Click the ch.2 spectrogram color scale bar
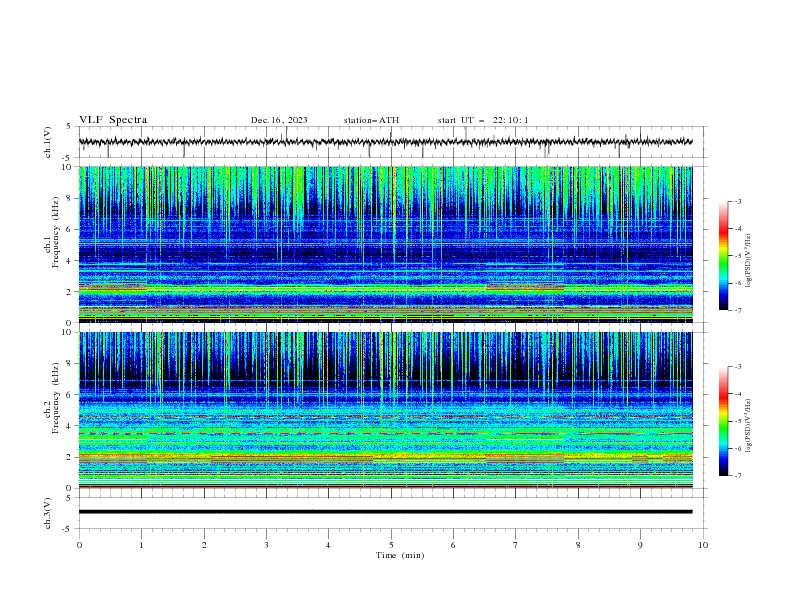 [723, 421]
